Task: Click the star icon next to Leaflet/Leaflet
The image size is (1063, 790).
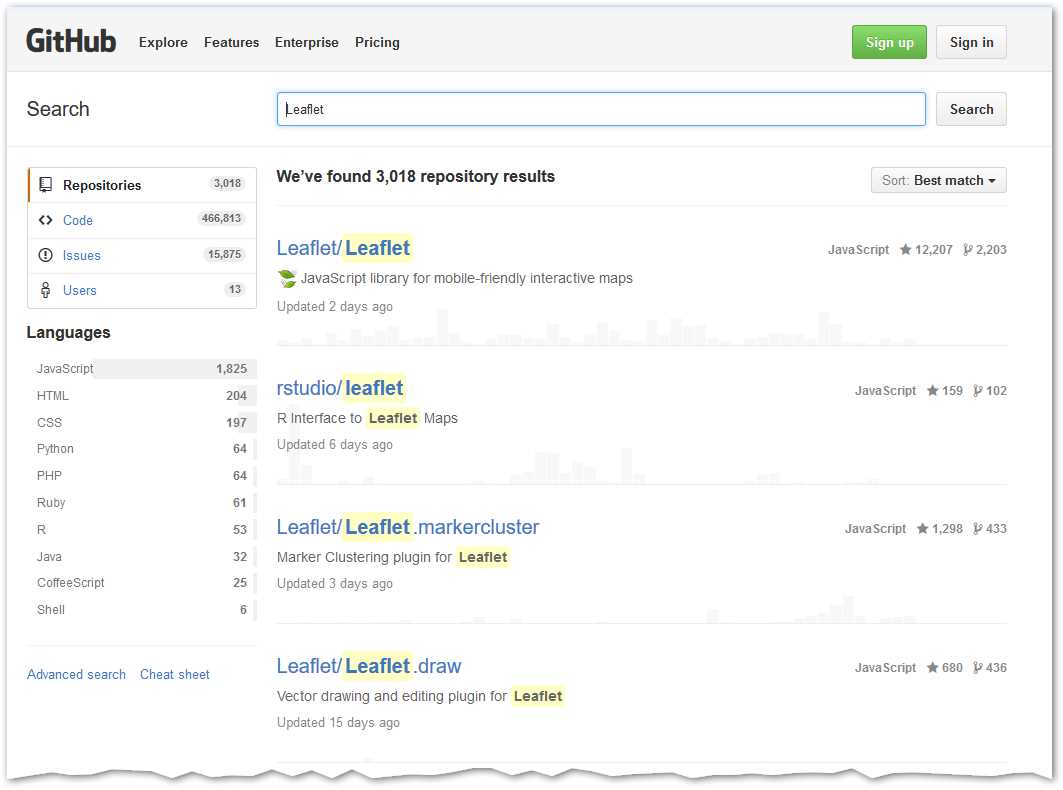Action: [x=904, y=249]
